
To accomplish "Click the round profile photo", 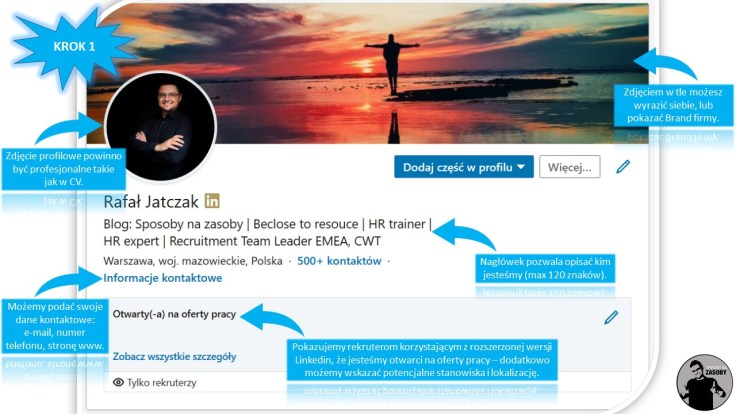I will click(161, 126).
